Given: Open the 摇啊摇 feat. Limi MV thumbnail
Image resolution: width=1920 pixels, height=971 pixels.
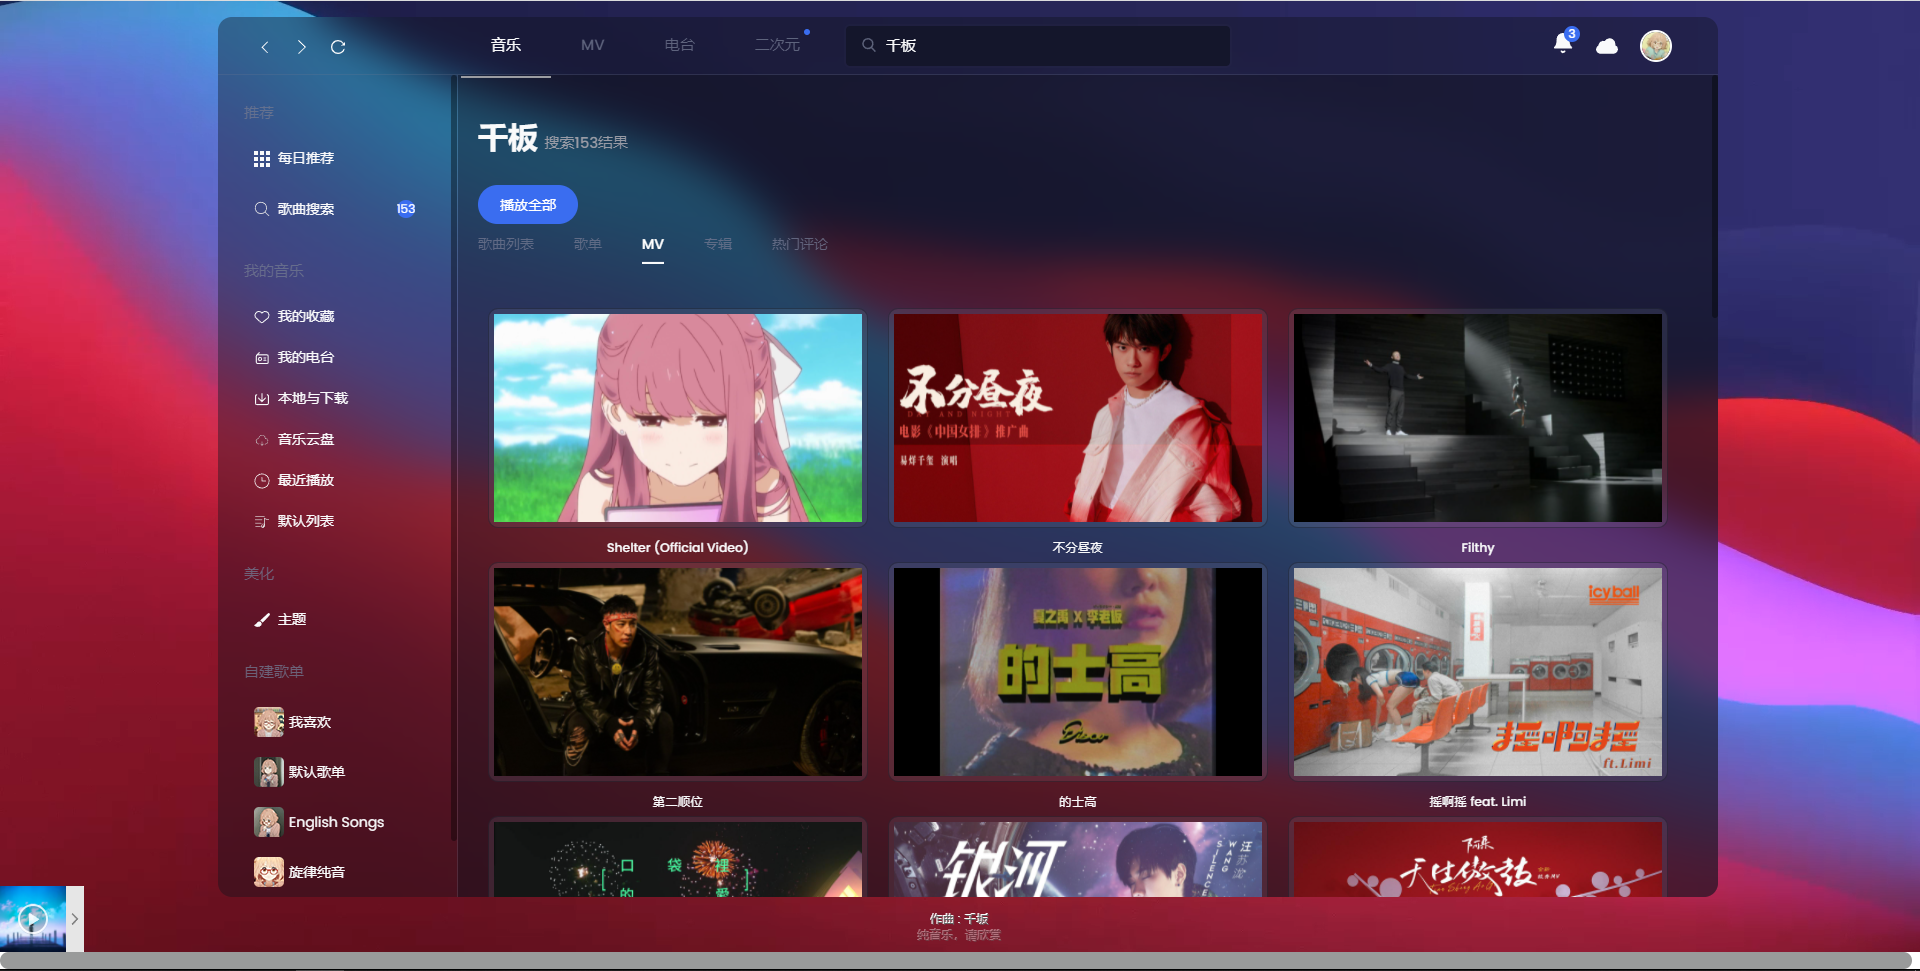Looking at the screenshot, I should point(1478,672).
